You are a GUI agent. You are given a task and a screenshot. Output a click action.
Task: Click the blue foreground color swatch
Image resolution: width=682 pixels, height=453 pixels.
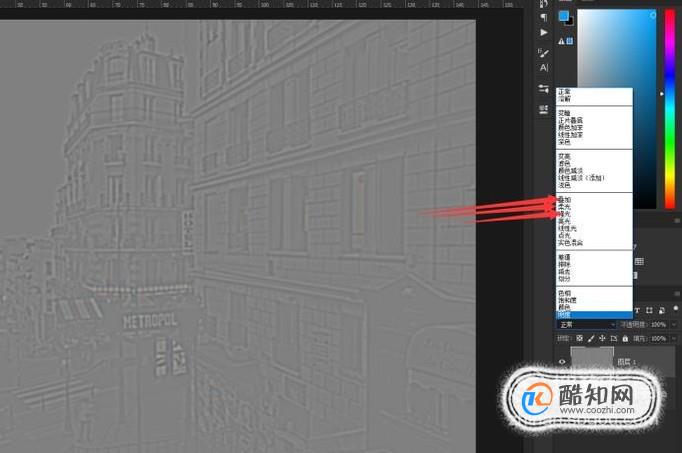(x=564, y=17)
